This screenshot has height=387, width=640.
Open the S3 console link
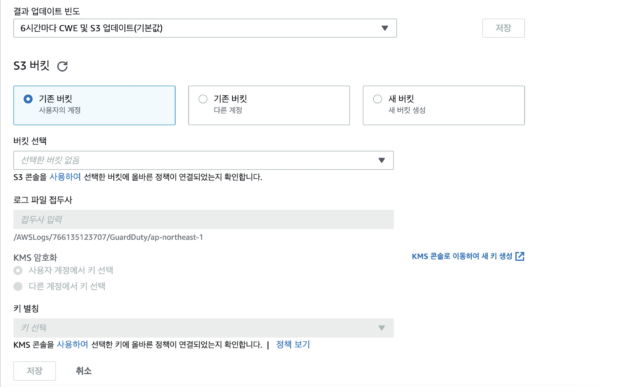65,177
